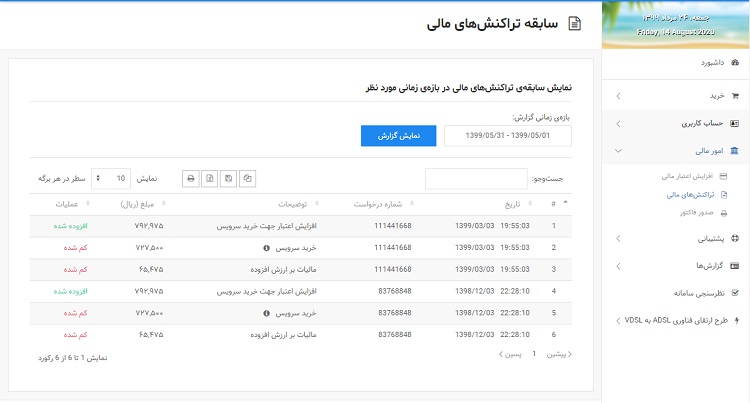
Task: Click request number 111441668 in row 1
Action: tap(393, 226)
